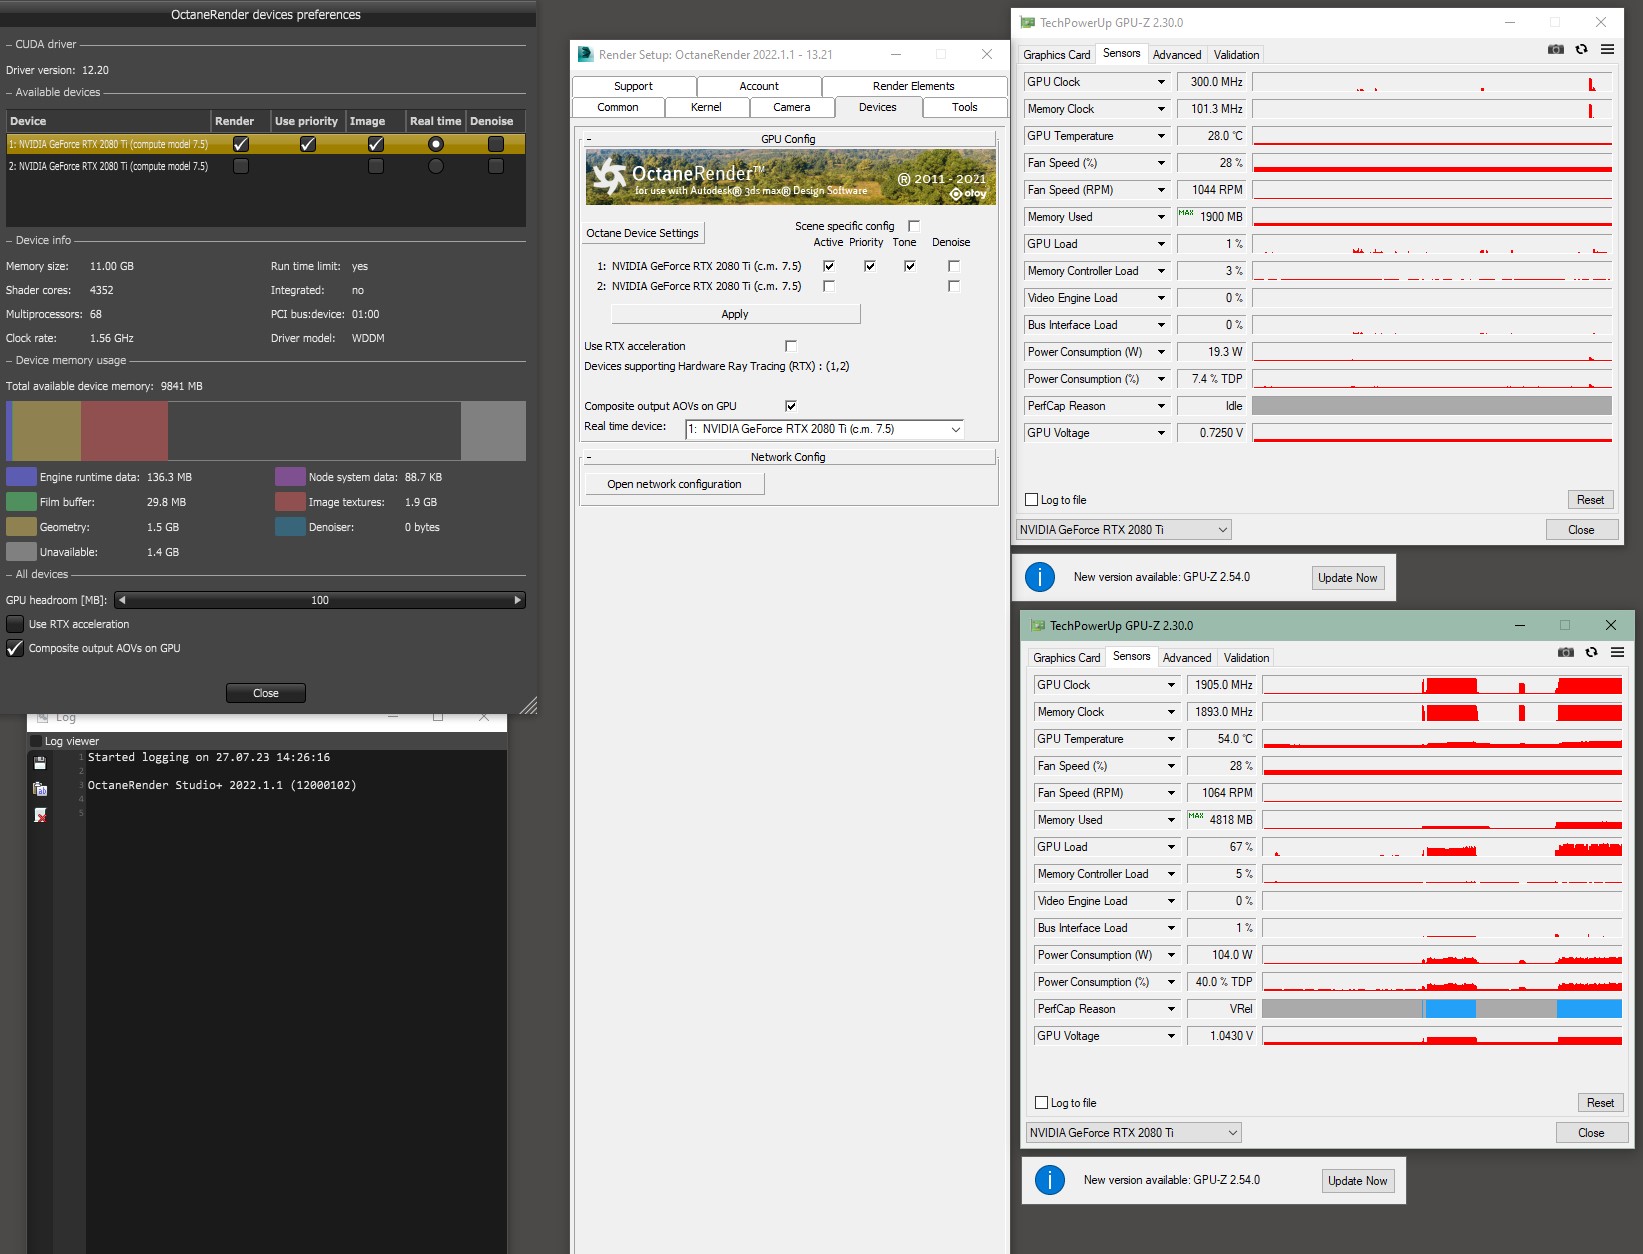Click left arrow of GPU headroom slider

coord(122,600)
